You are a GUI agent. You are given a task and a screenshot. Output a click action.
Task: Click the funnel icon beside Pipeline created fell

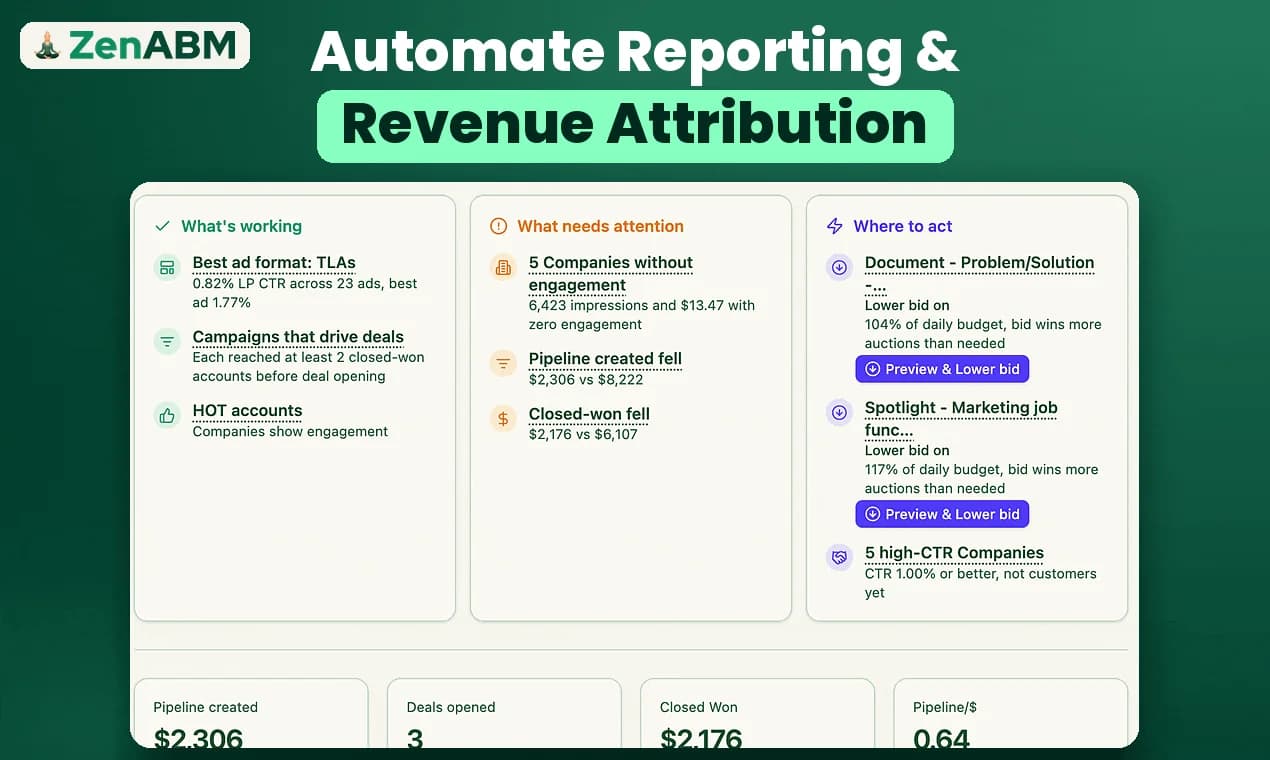pyautogui.click(x=503, y=363)
